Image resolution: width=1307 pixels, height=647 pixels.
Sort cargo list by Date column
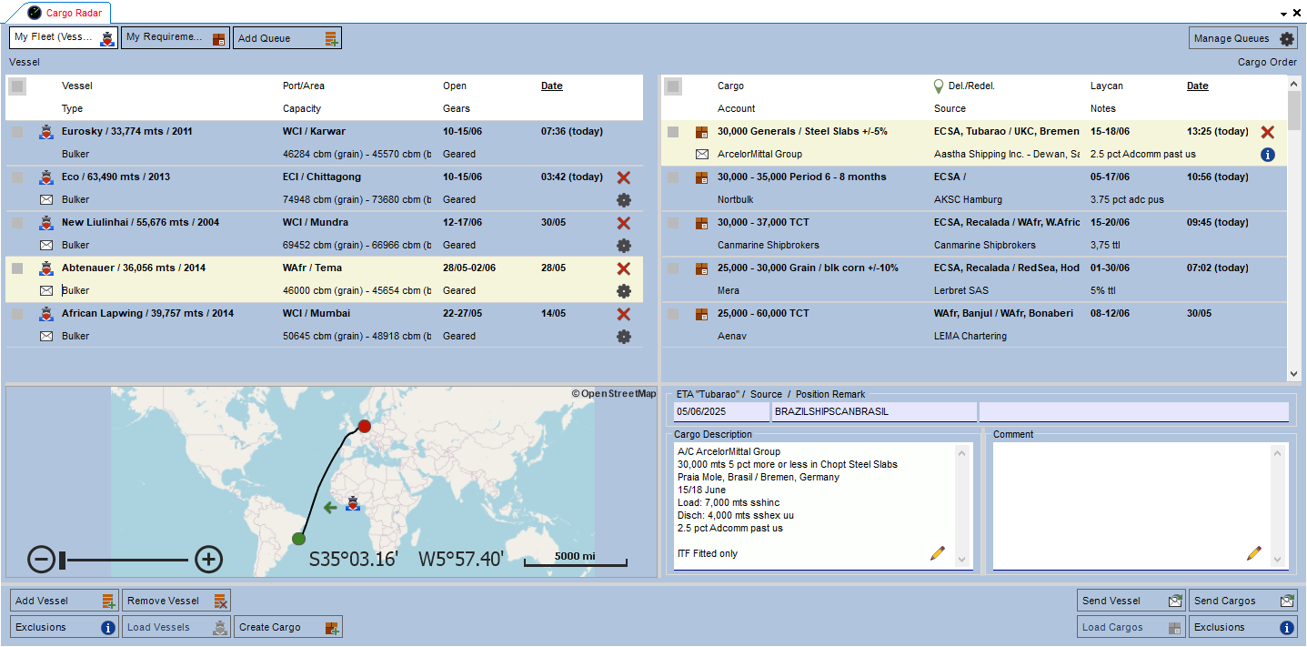pyautogui.click(x=1198, y=86)
